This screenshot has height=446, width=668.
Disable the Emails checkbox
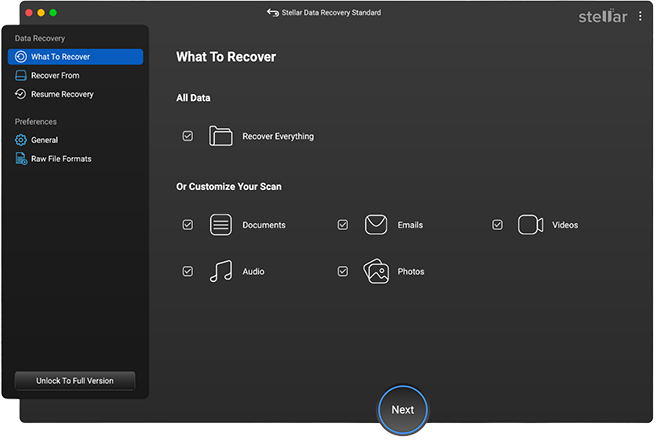(343, 225)
